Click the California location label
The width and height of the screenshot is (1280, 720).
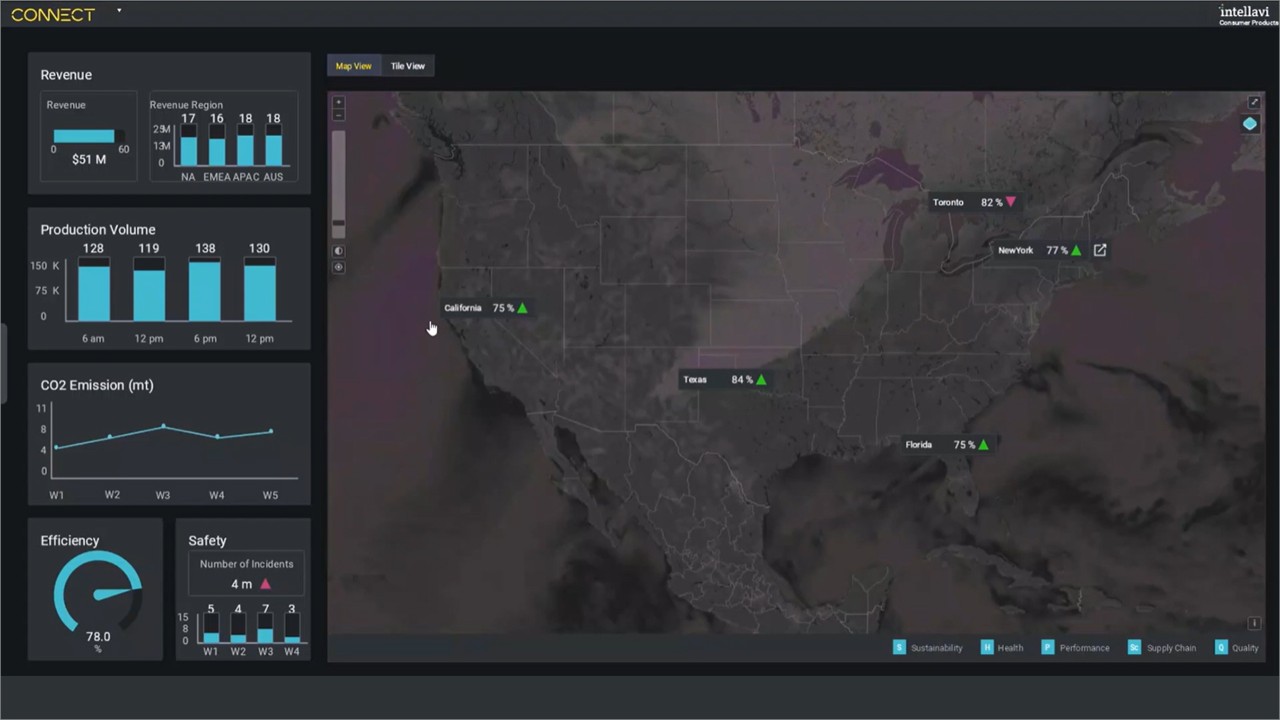[x=463, y=308]
